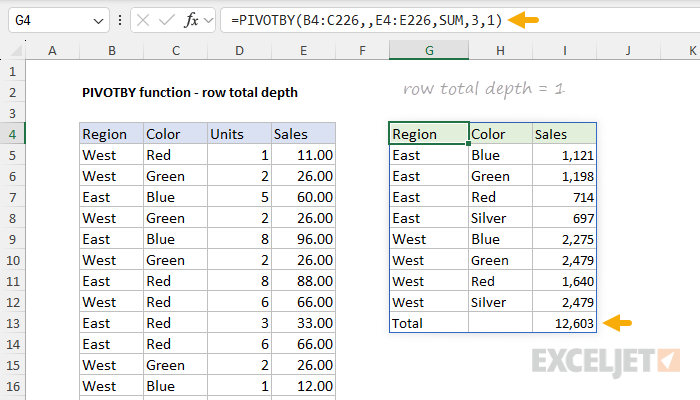
Task: Select column F header
Action: [362, 50]
